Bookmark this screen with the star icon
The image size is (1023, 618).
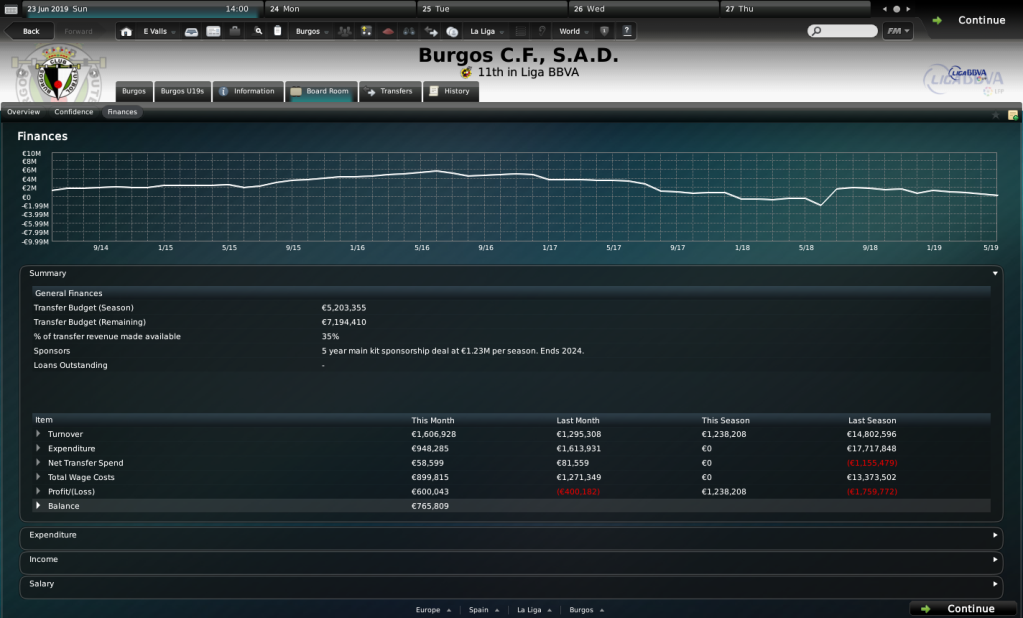point(996,115)
